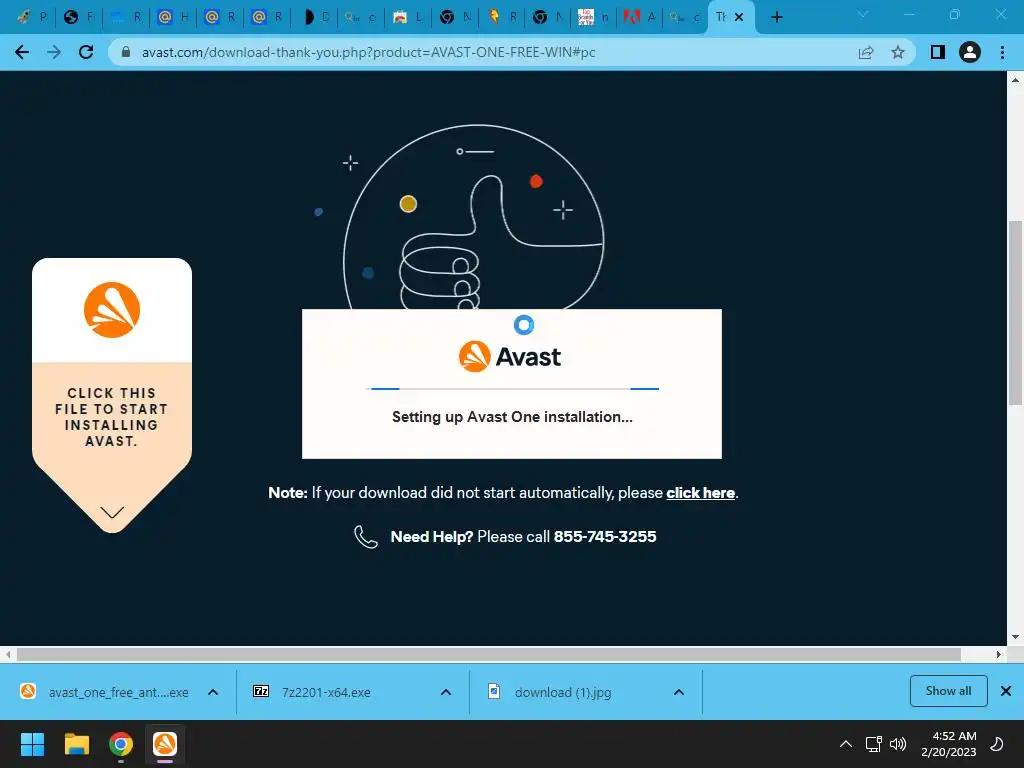This screenshot has width=1024, height=768.
Task: Open the Chrome three-dot menu
Action: point(1002,52)
